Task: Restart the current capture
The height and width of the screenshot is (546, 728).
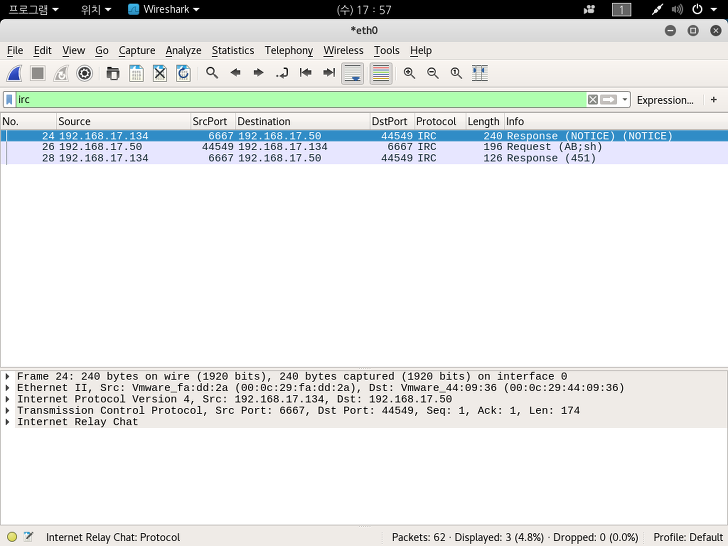Action: click(x=61, y=73)
